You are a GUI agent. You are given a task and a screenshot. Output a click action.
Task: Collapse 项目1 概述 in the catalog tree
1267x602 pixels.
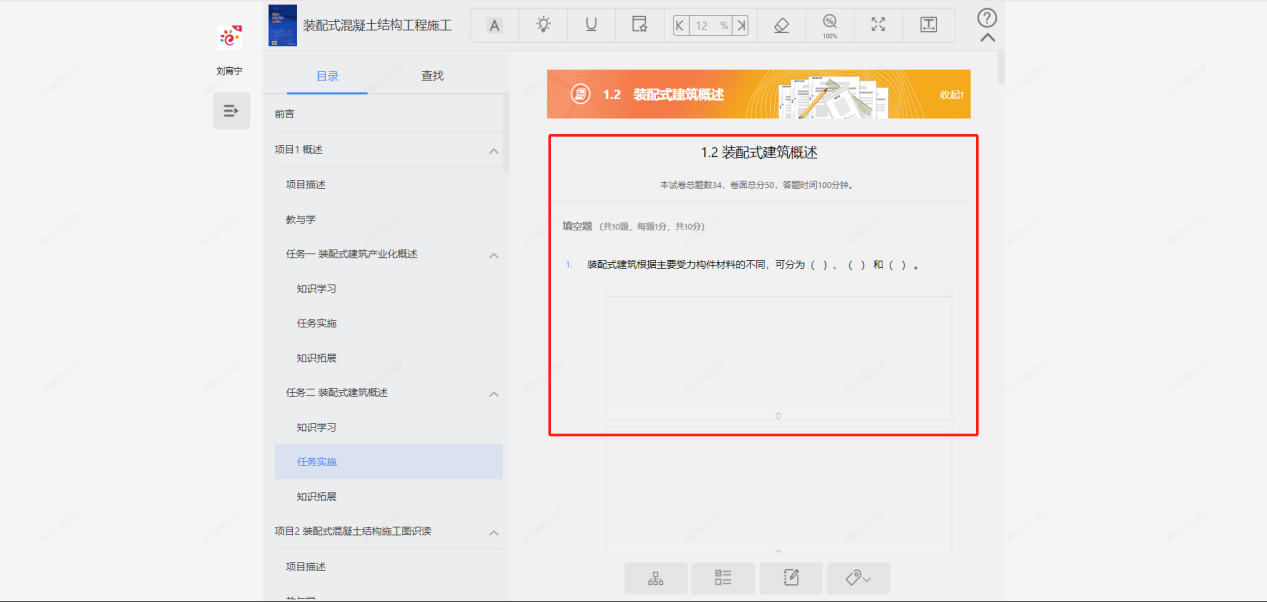tap(493, 150)
